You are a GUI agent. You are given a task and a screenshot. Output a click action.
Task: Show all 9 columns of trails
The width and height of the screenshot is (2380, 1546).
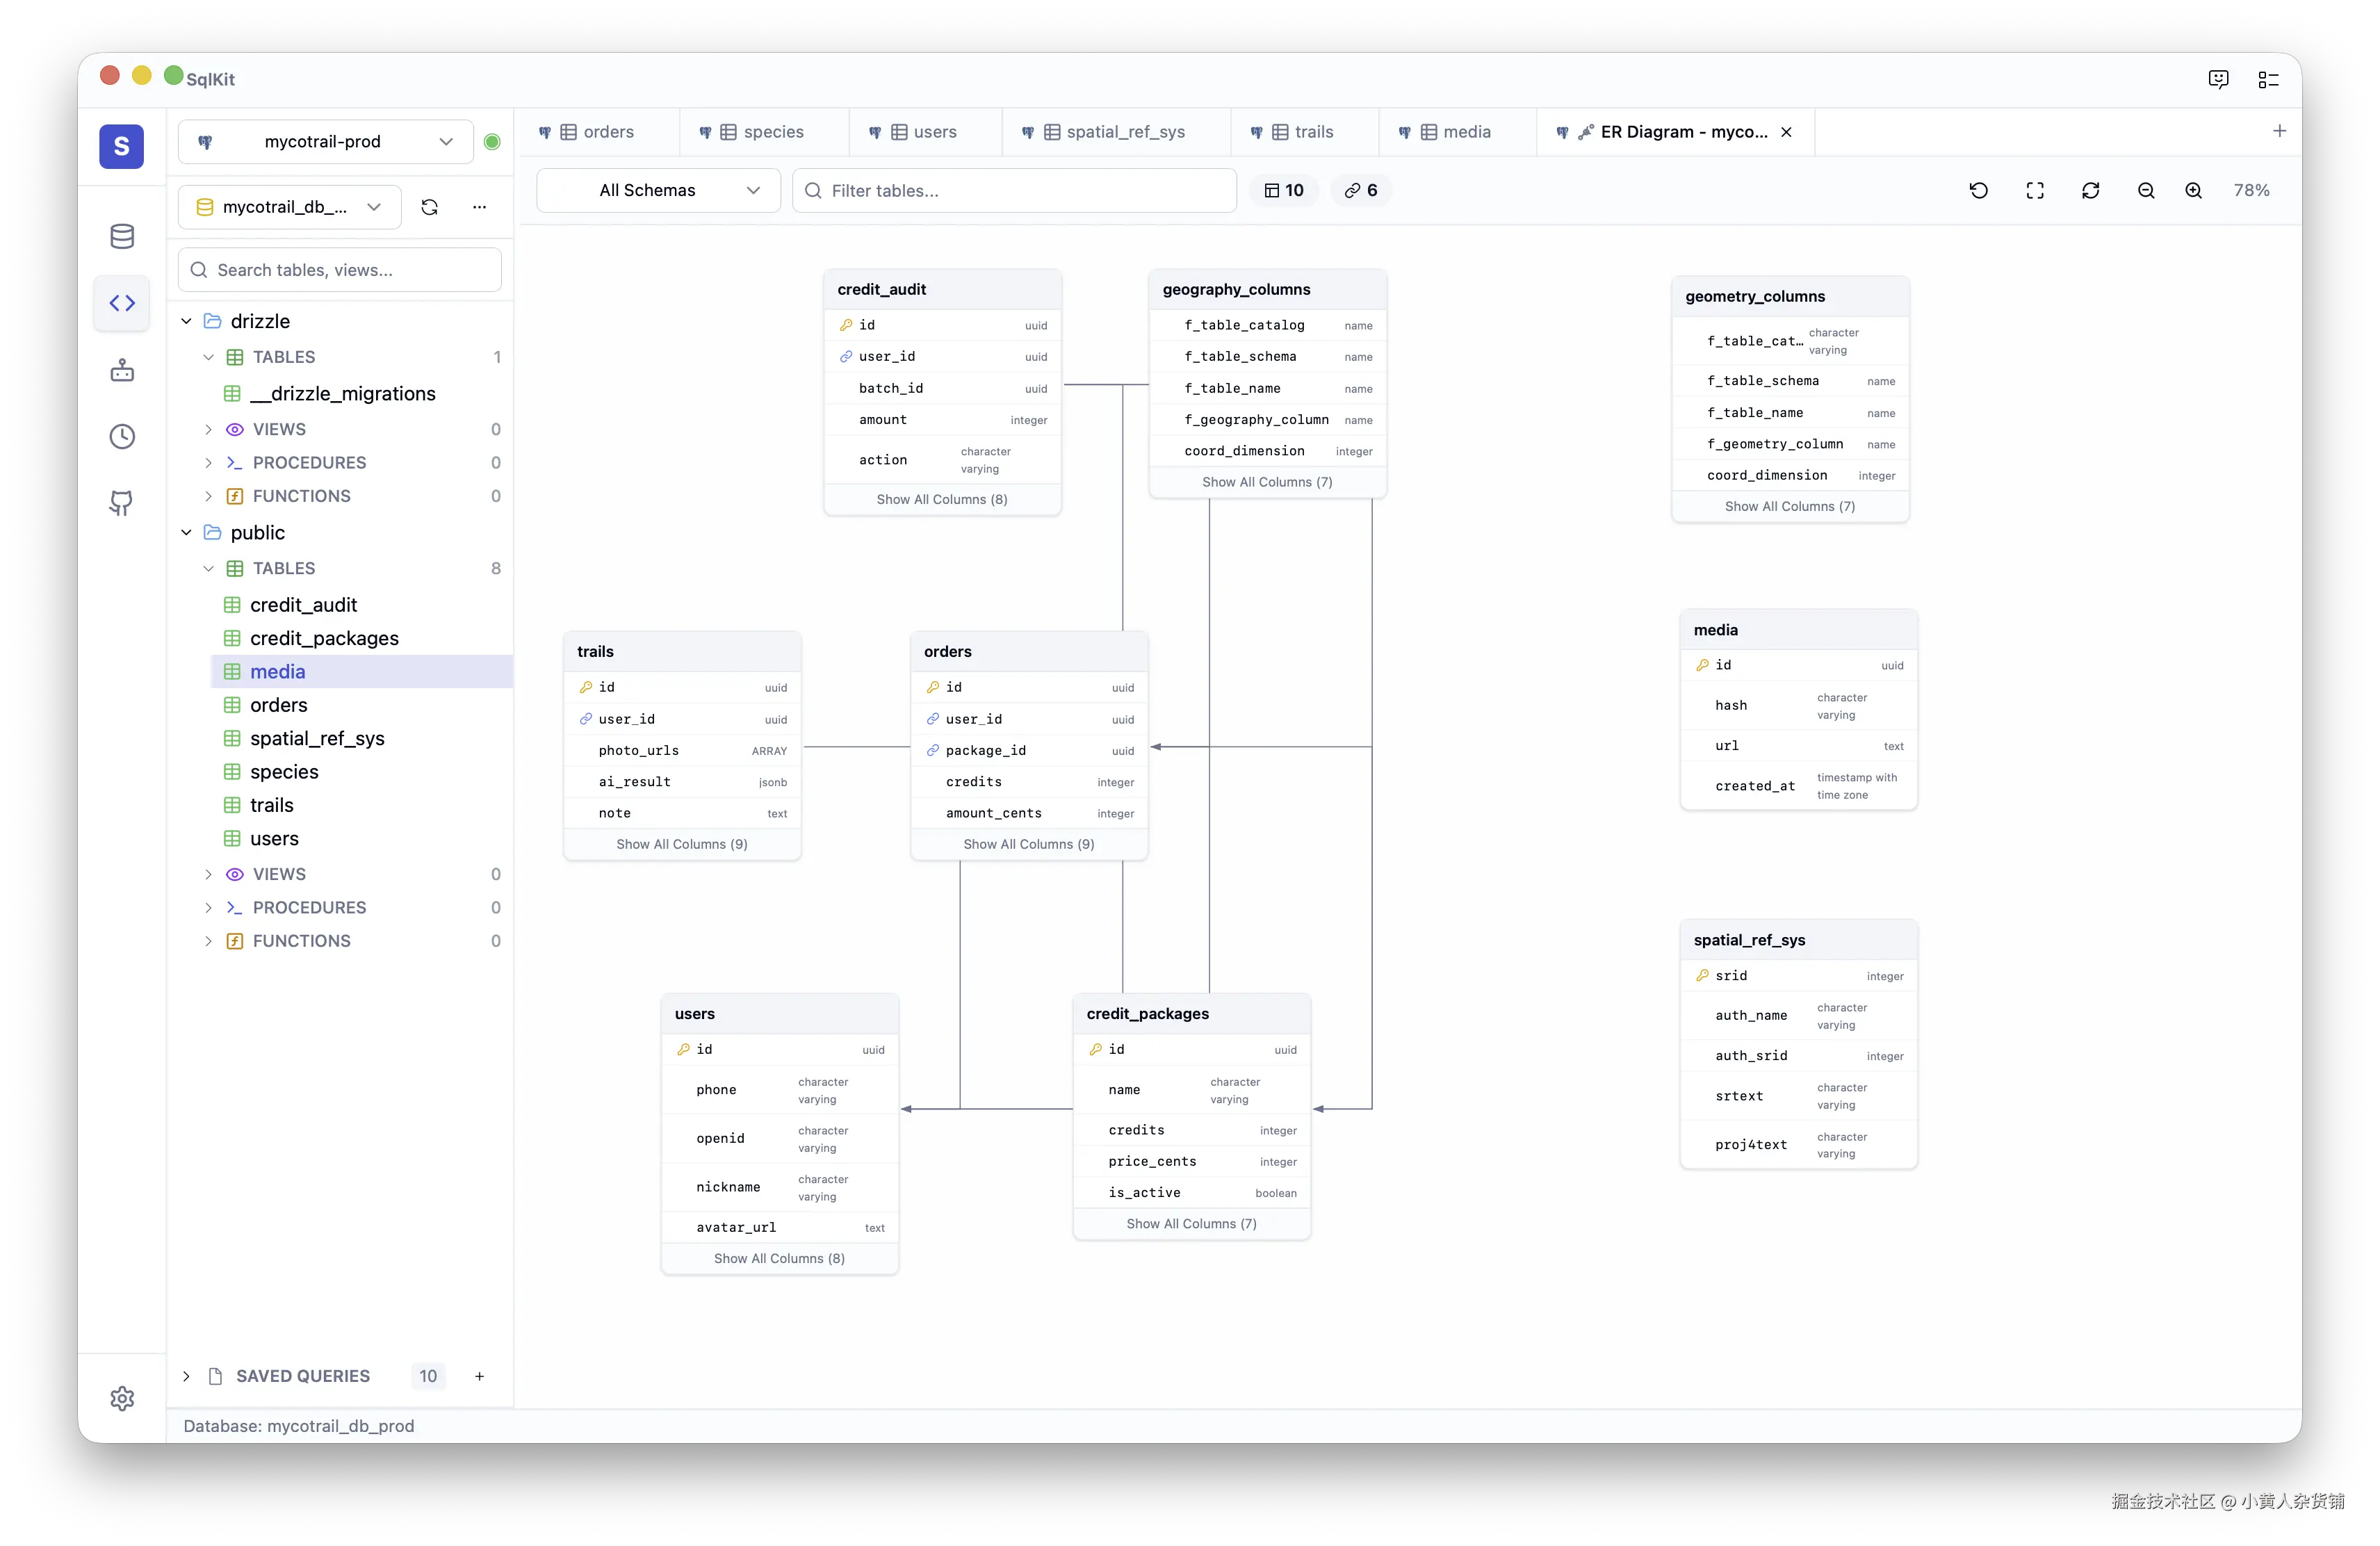pos(682,844)
